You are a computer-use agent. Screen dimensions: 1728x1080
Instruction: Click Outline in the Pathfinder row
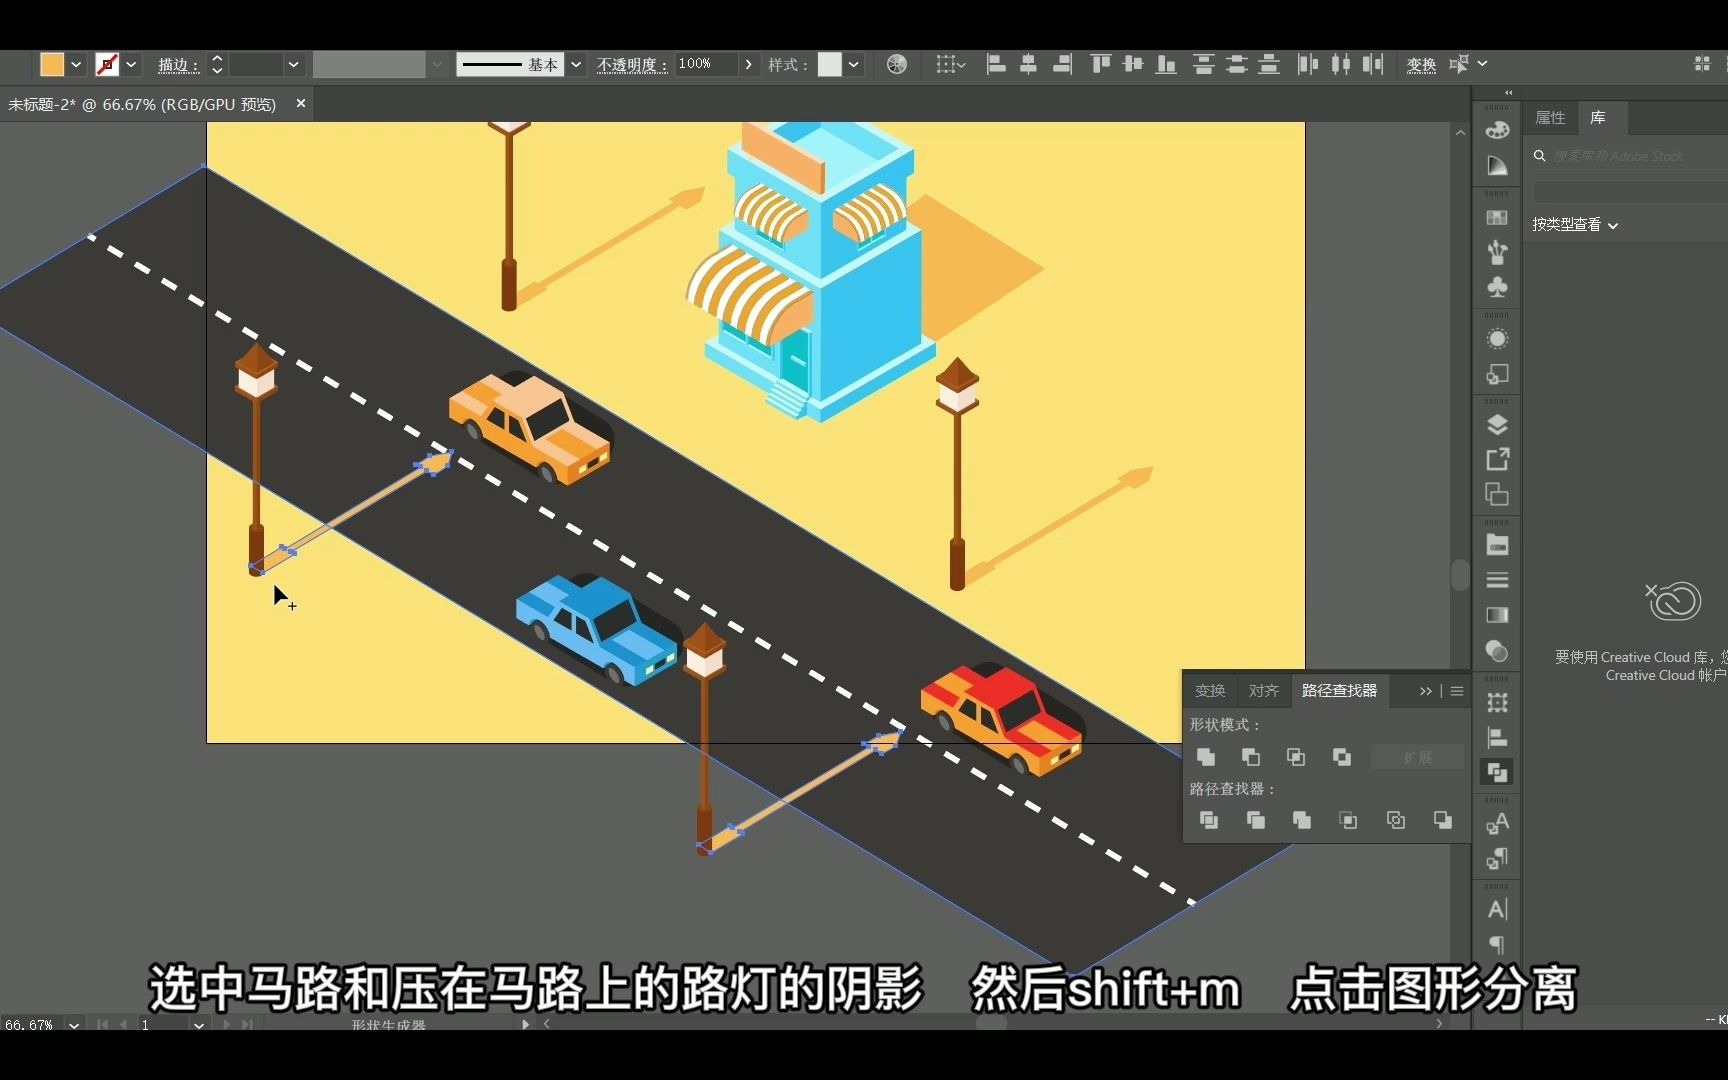pos(1396,820)
